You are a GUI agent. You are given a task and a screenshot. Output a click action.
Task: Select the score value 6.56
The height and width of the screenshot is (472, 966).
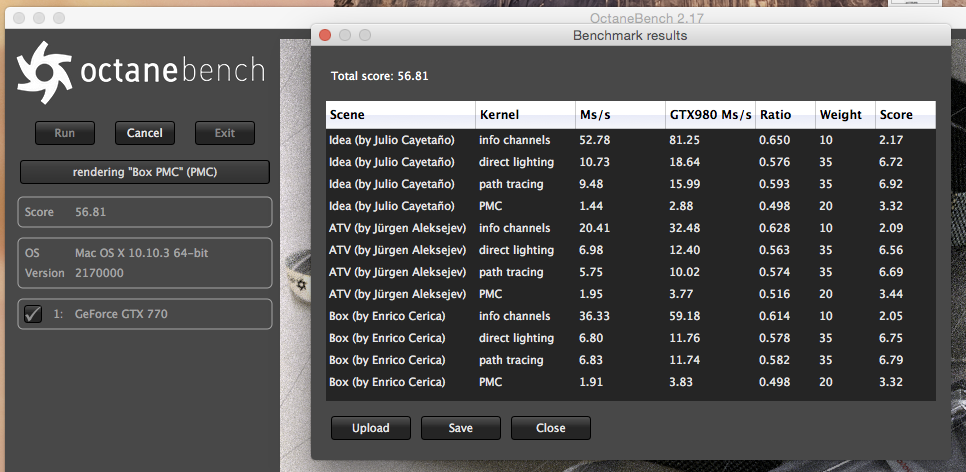pyautogui.click(x=891, y=250)
